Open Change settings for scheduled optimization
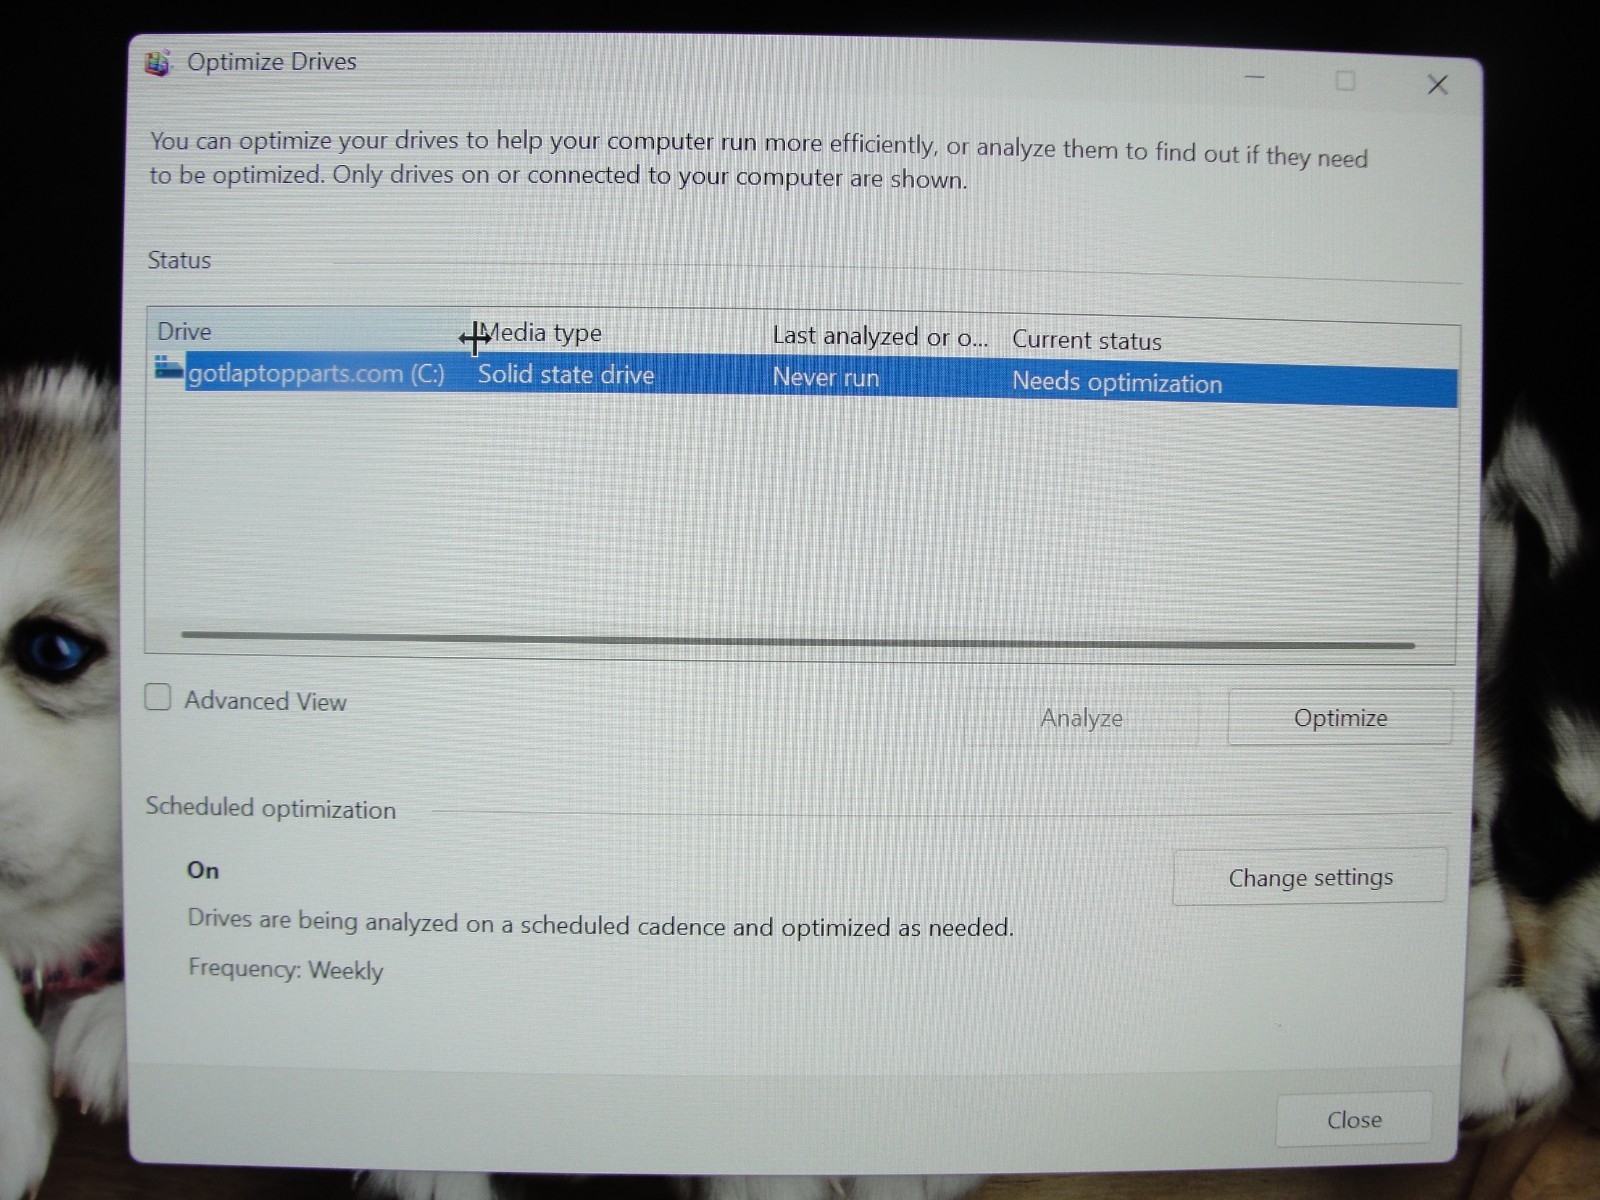Screen dimensions: 1600x1200 (1310, 877)
